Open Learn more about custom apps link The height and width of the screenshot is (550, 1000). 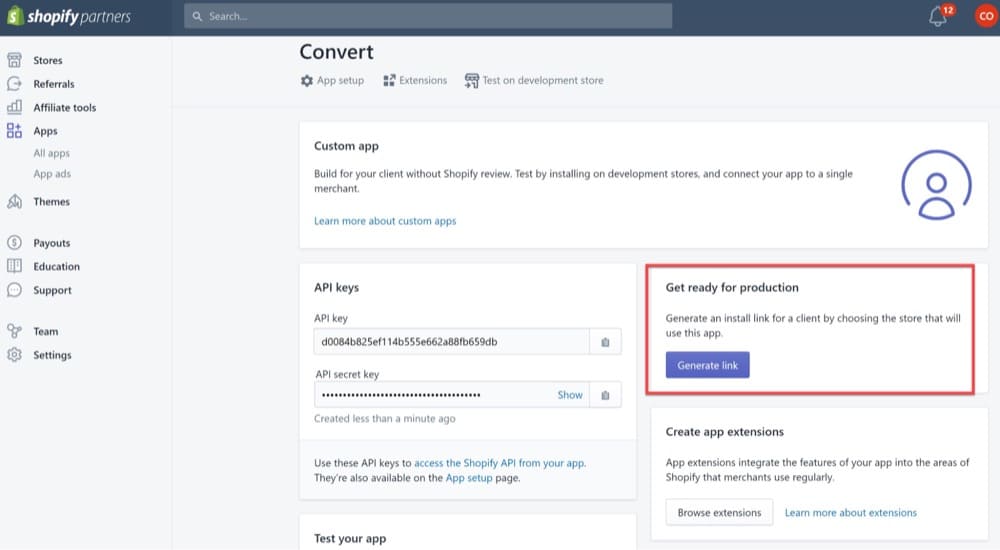coord(385,221)
